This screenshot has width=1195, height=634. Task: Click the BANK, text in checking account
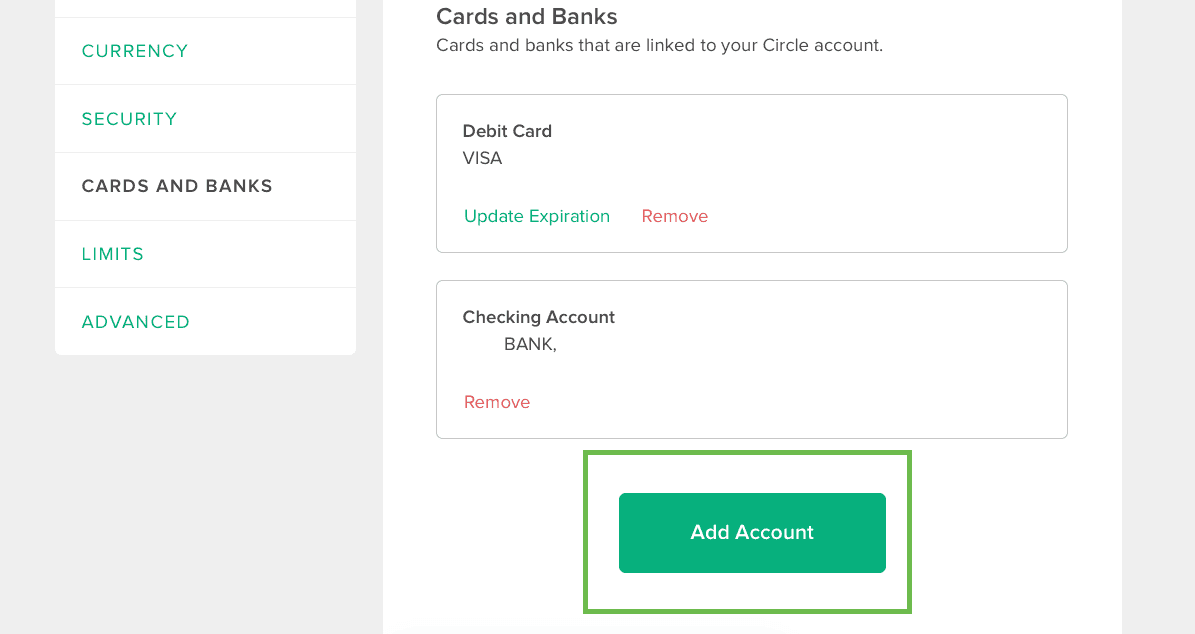[530, 344]
